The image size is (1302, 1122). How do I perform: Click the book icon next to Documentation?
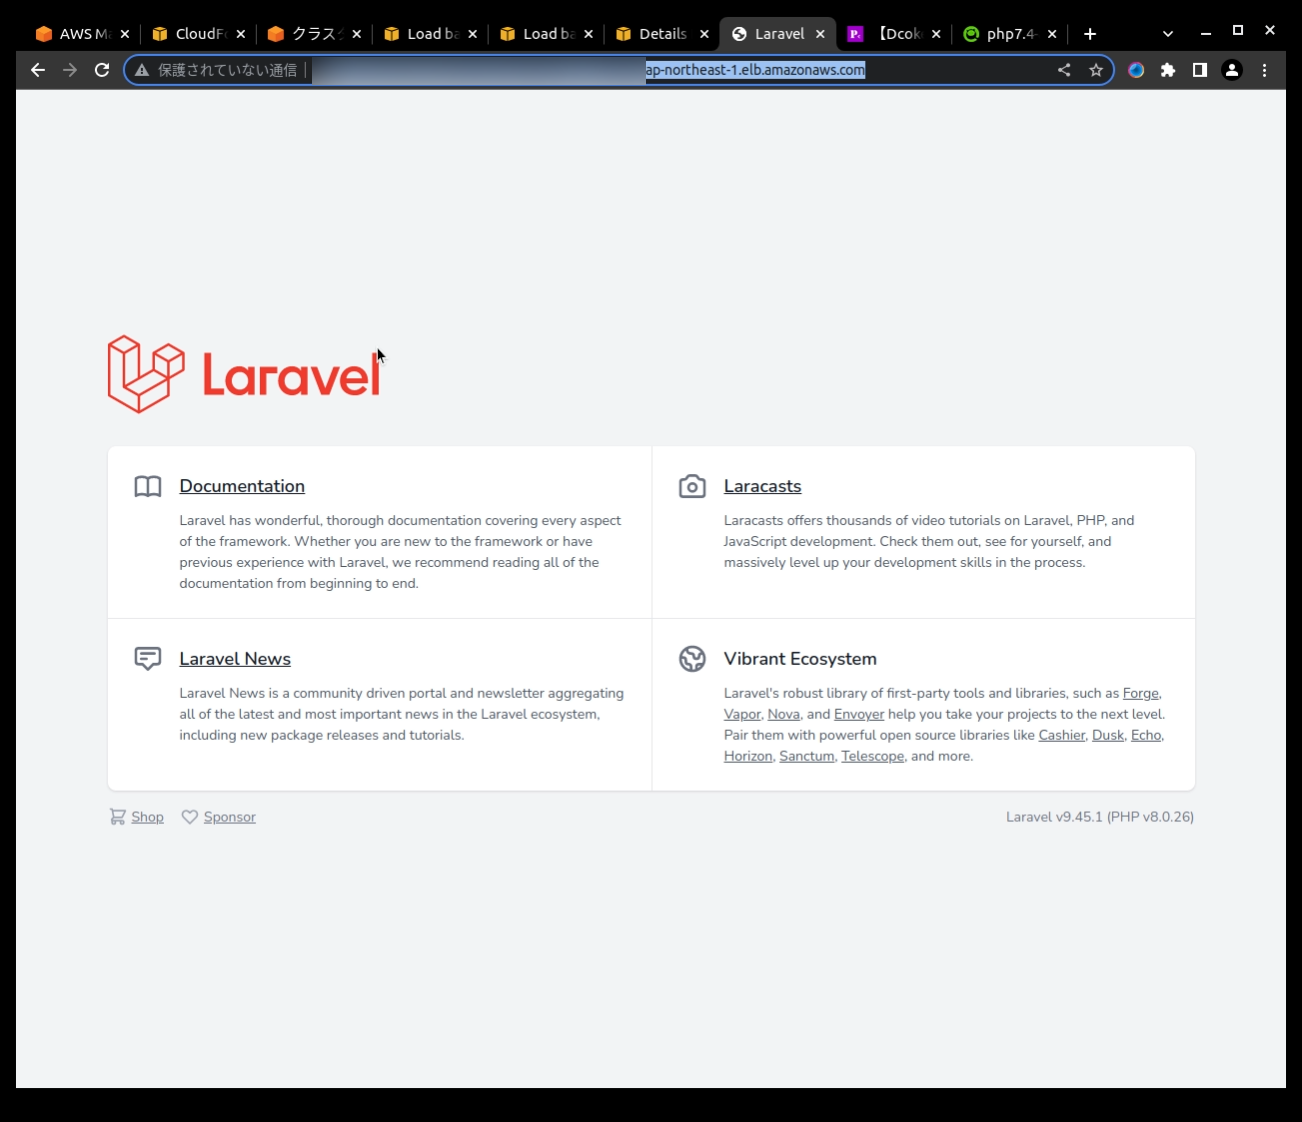pos(147,486)
